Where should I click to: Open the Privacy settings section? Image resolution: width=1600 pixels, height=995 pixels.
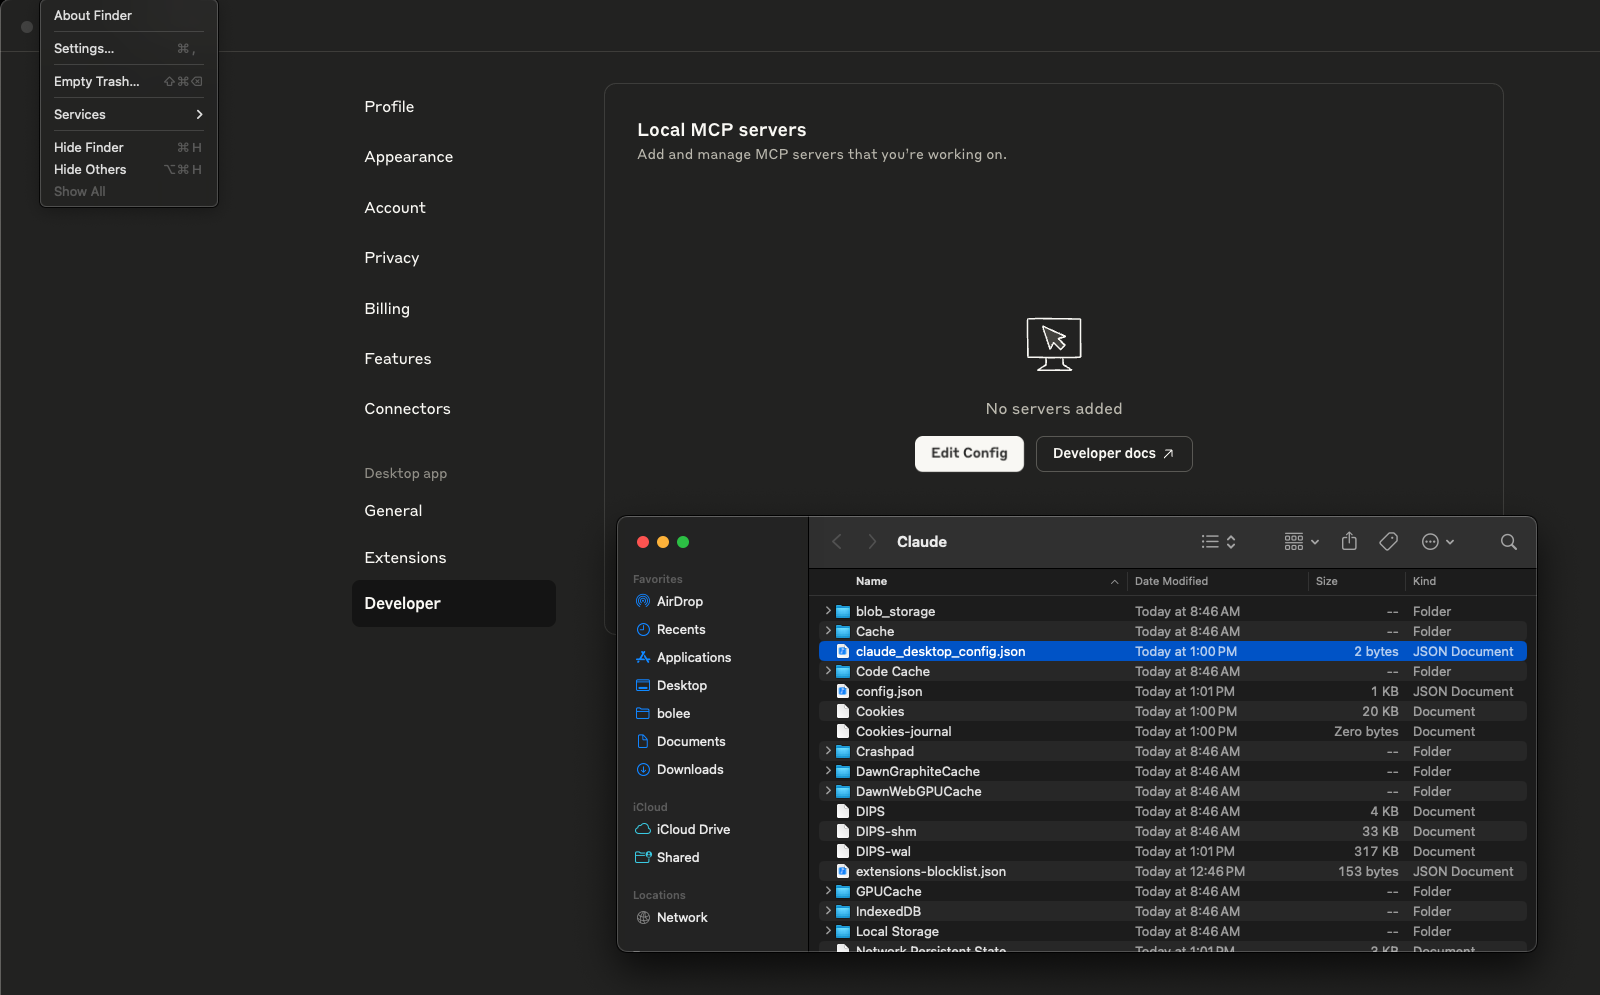point(391,258)
